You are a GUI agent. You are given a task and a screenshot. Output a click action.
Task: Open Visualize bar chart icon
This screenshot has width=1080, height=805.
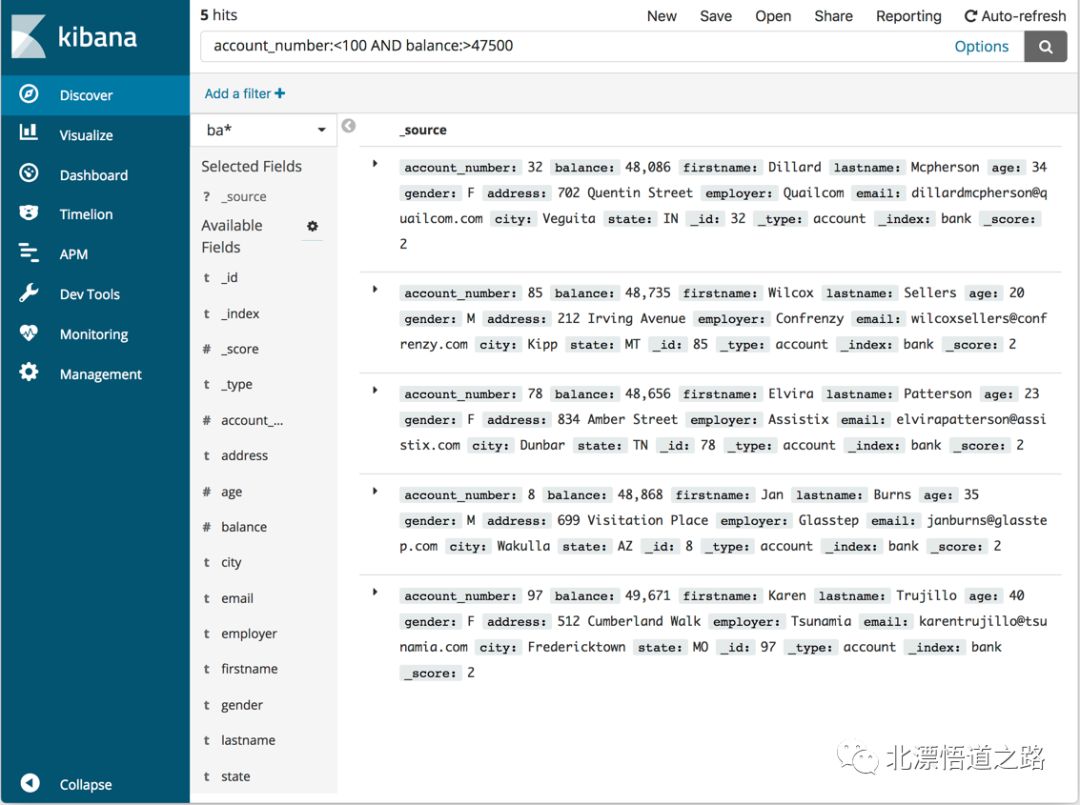click(x=28, y=132)
